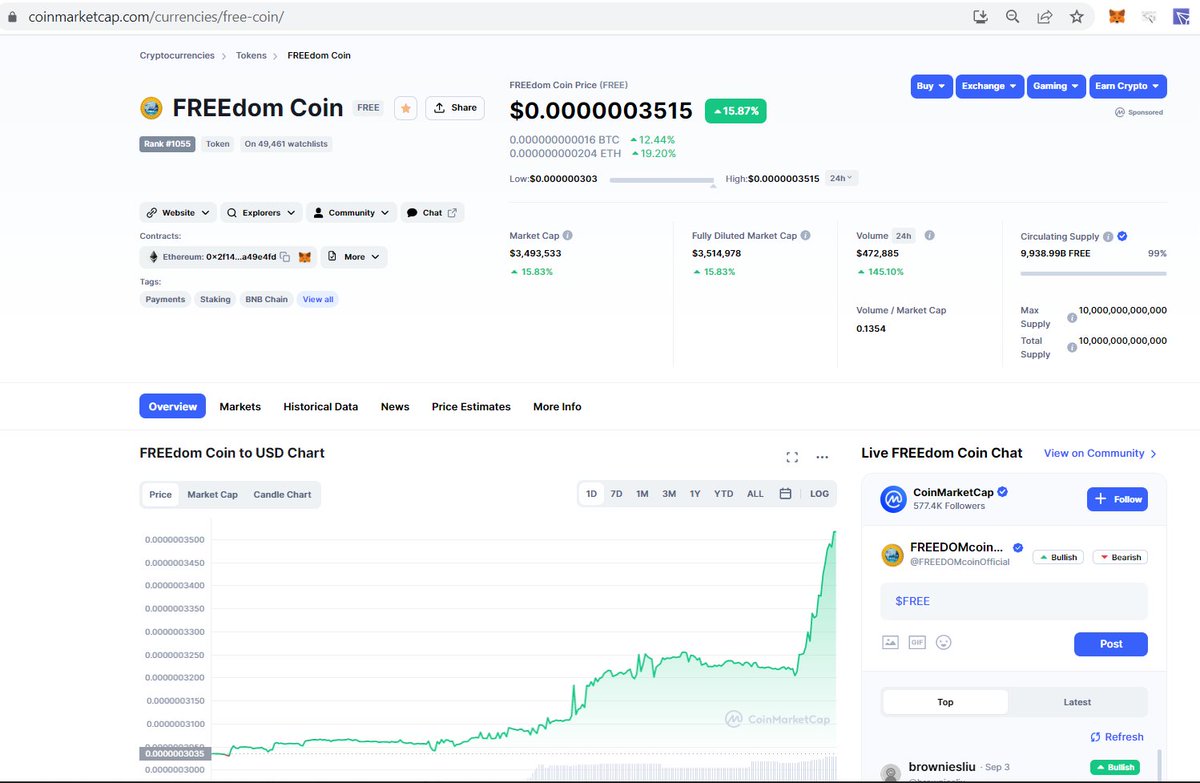Click the browser share page icon
This screenshot has width=1200, height=783.
(1044, 17)
